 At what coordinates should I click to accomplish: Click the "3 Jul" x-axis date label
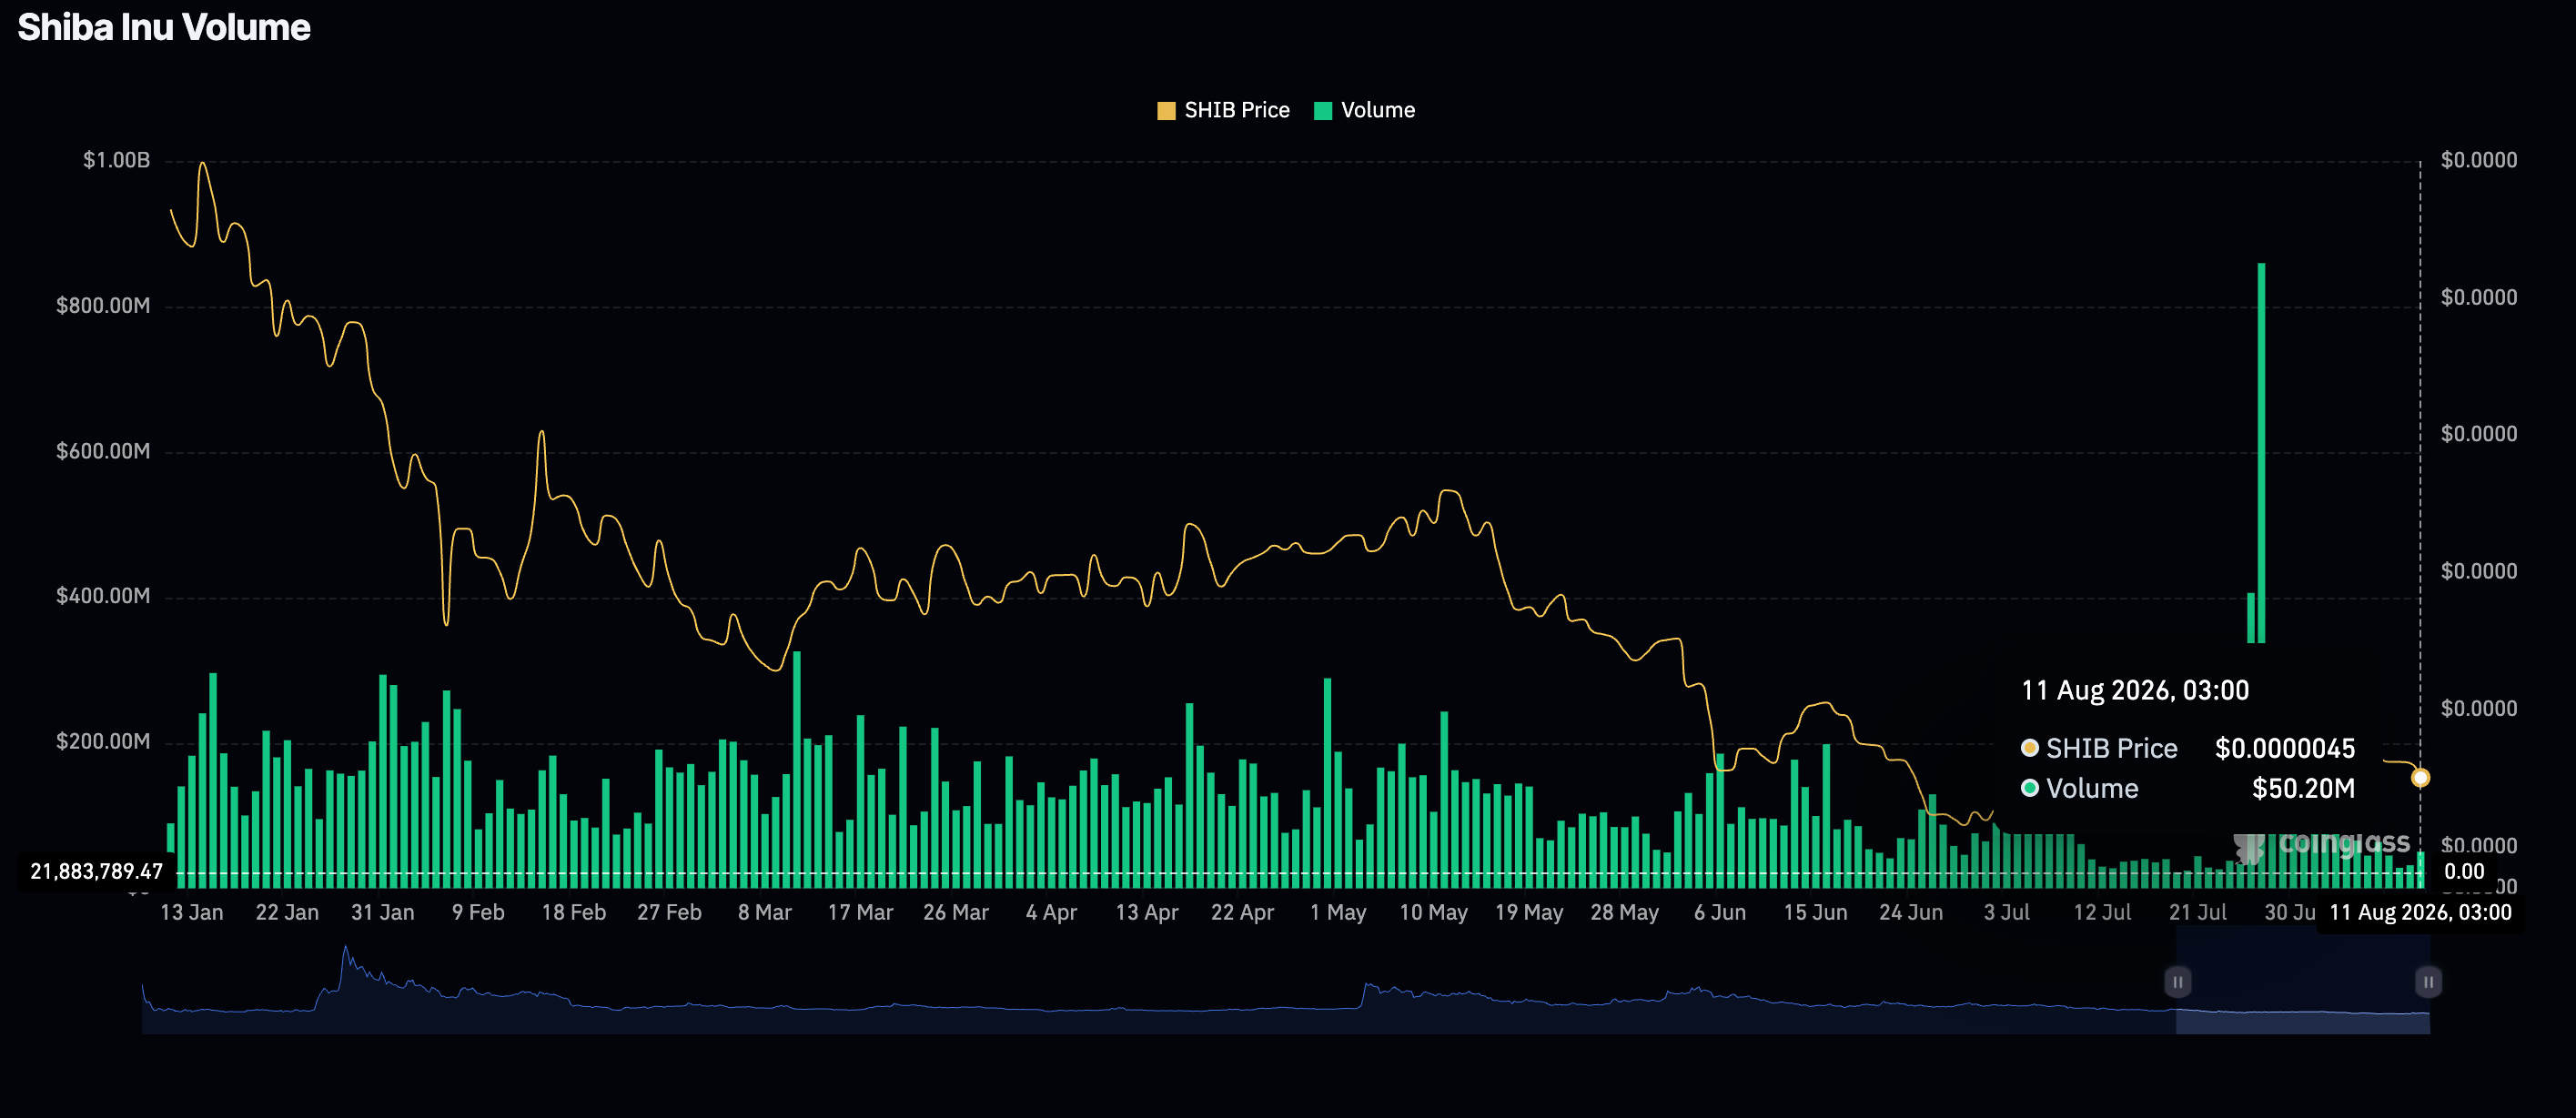(2007, 912)
